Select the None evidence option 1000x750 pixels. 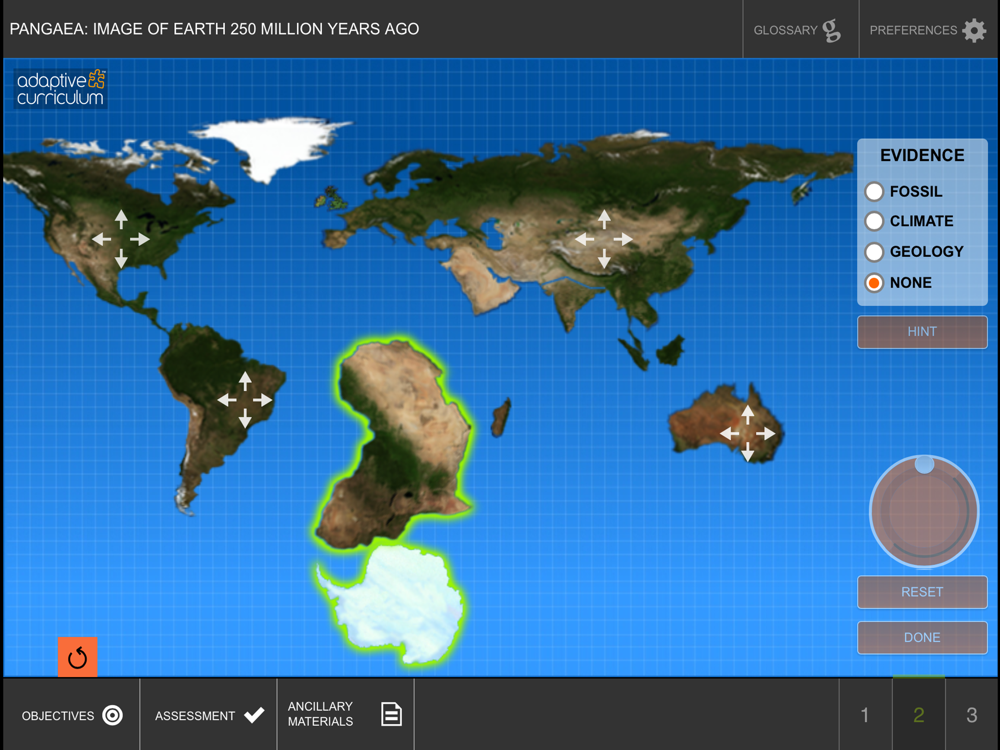point(899,283)
